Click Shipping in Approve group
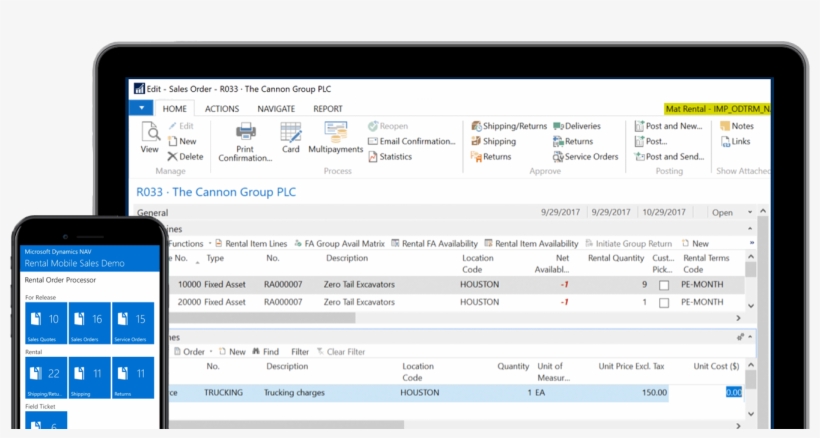The image size is (820, 438). (494, 141)
